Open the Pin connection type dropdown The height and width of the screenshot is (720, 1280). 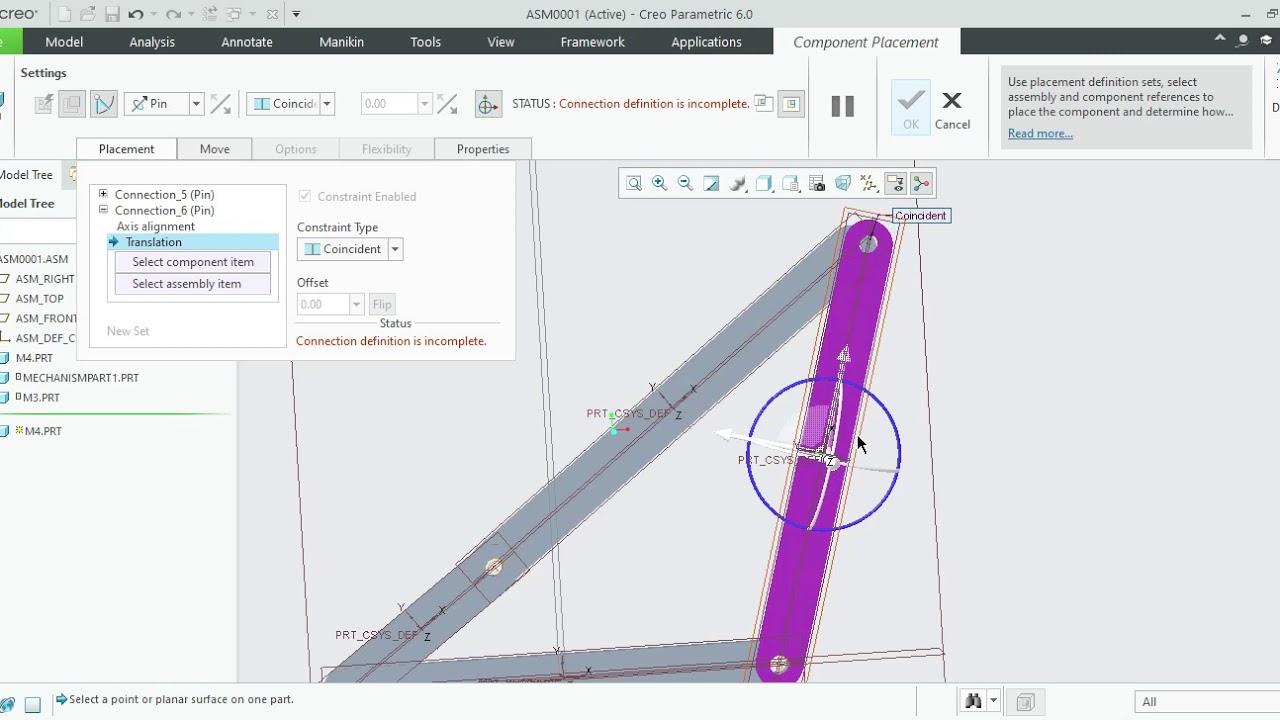pos(196,104)
